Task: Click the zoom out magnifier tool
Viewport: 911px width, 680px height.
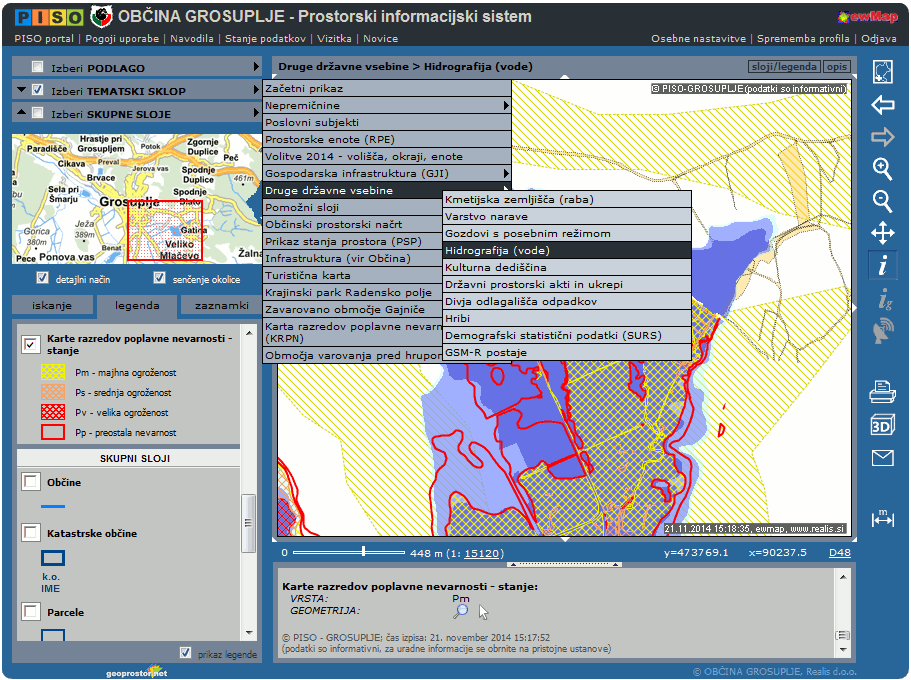Action: [x=882, y=201]
